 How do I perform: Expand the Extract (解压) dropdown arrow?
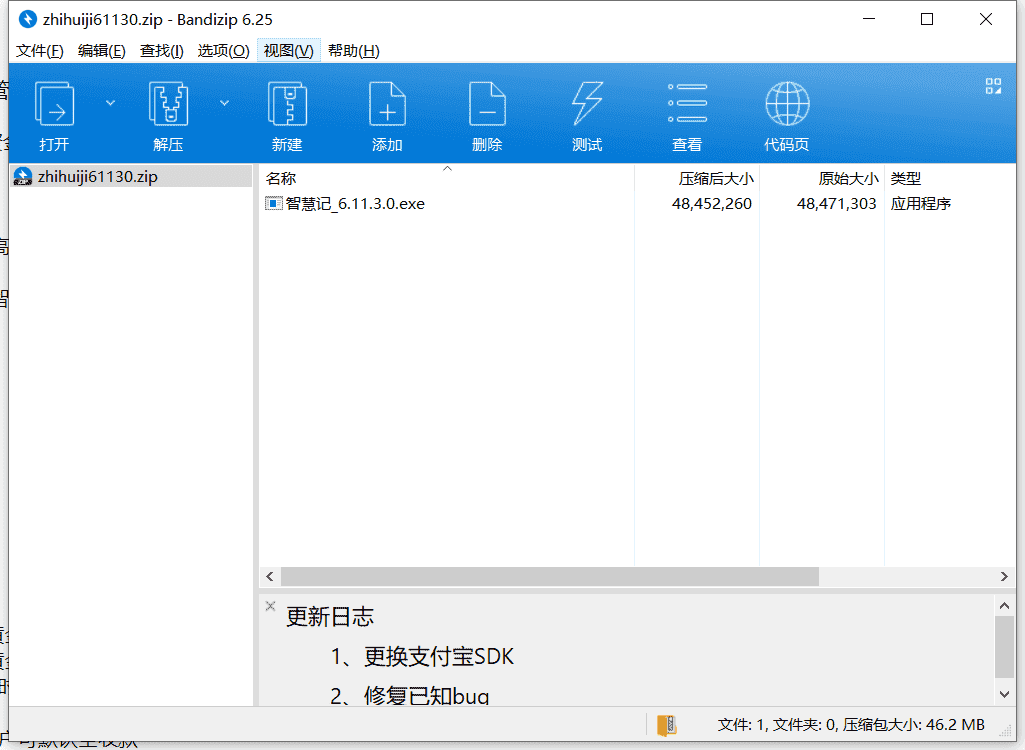coord(224,103)
